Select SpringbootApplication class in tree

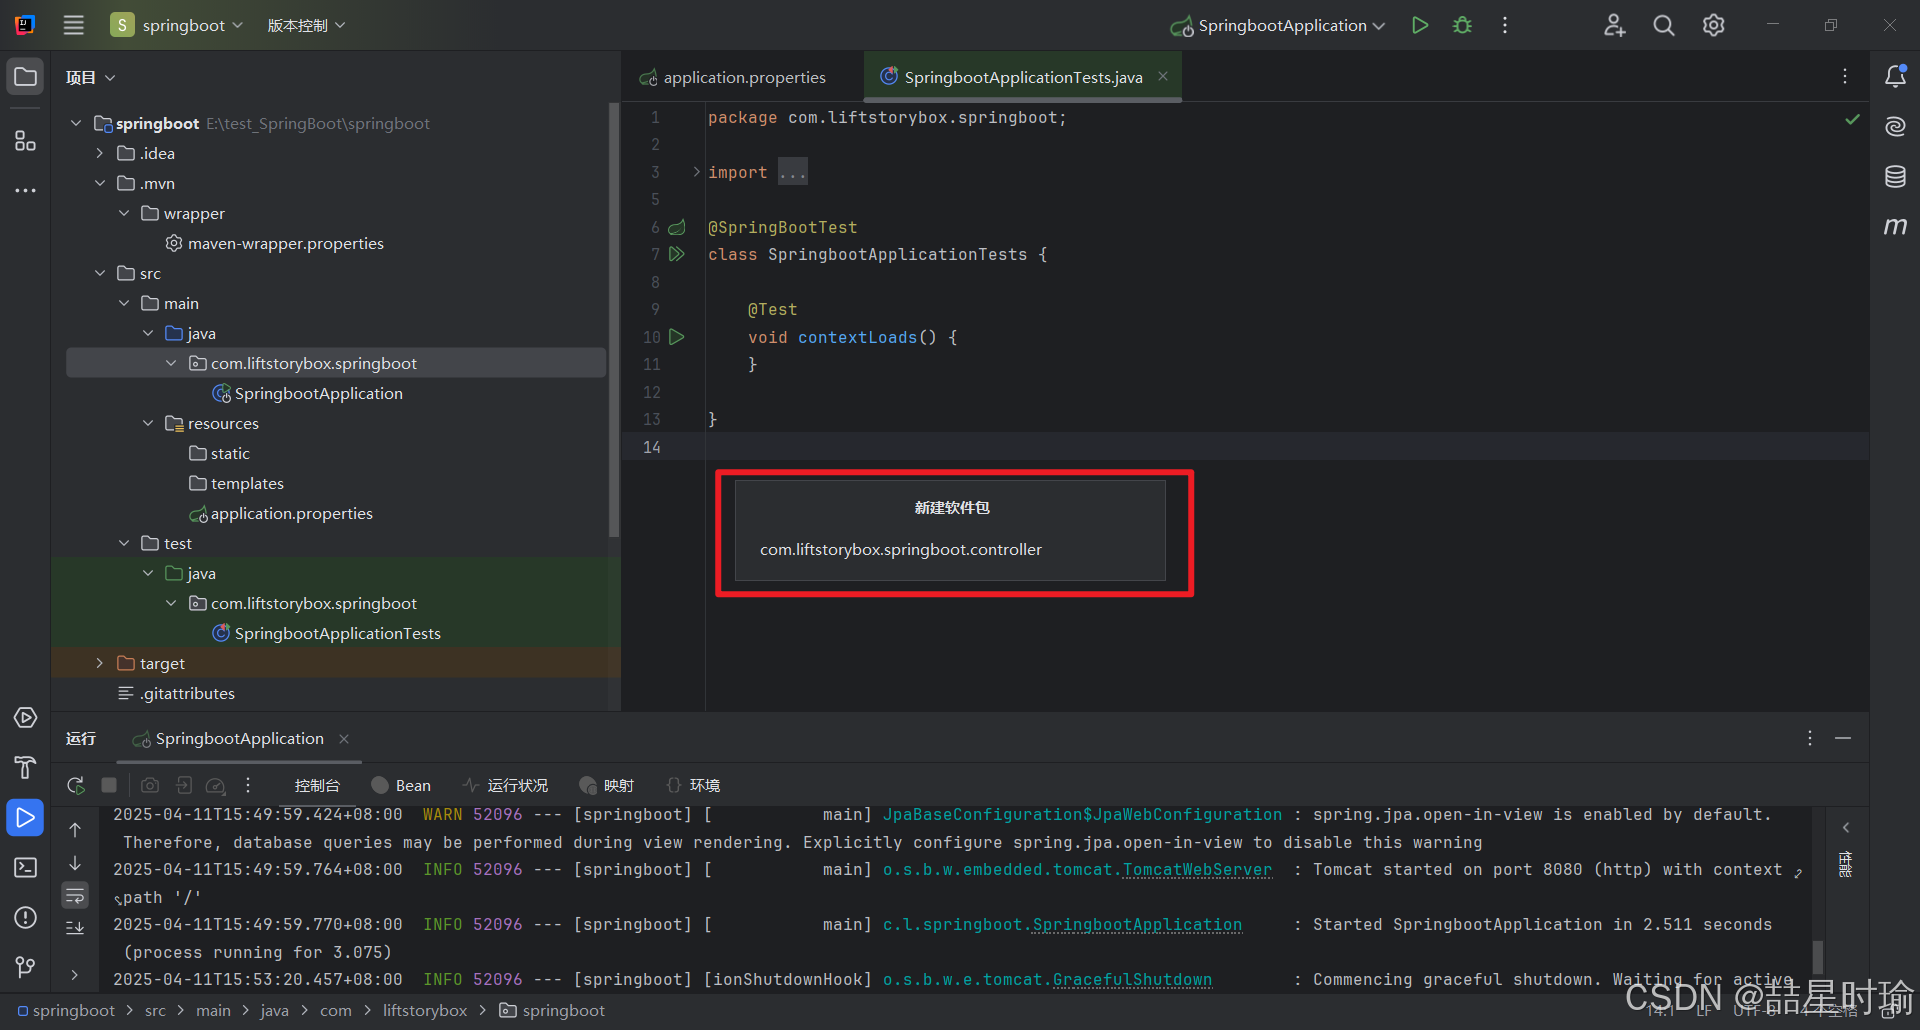coord(318,393)
